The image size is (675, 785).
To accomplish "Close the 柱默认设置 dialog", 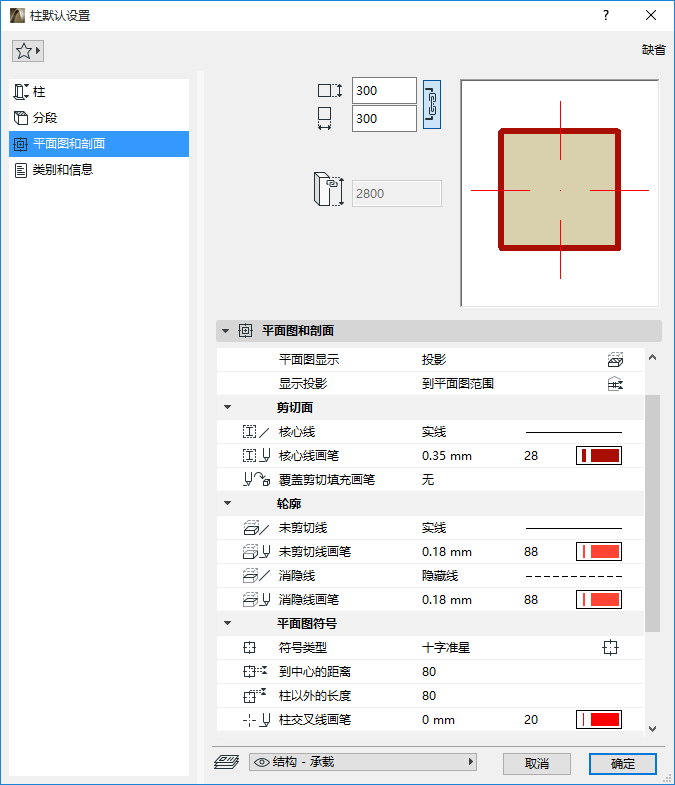I will point(651,16).
